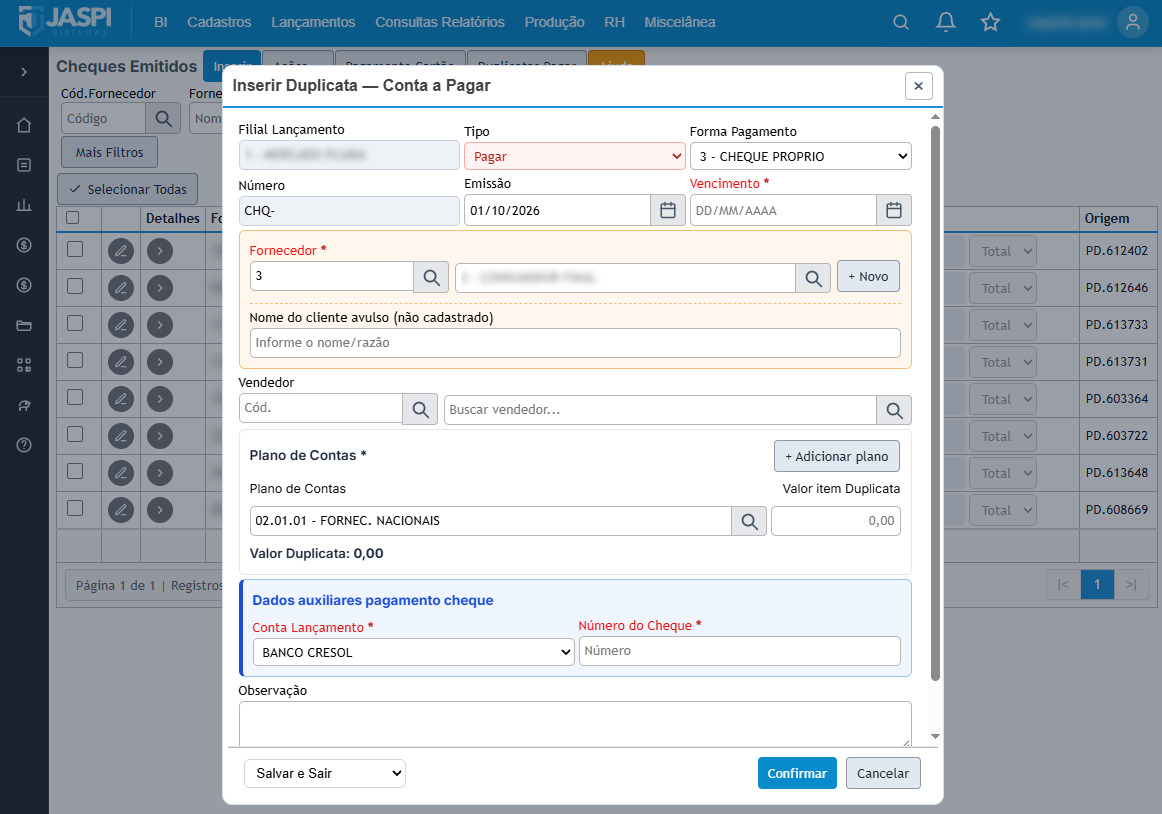Open the Salvar e Sair dropdown

click(325, 773)
